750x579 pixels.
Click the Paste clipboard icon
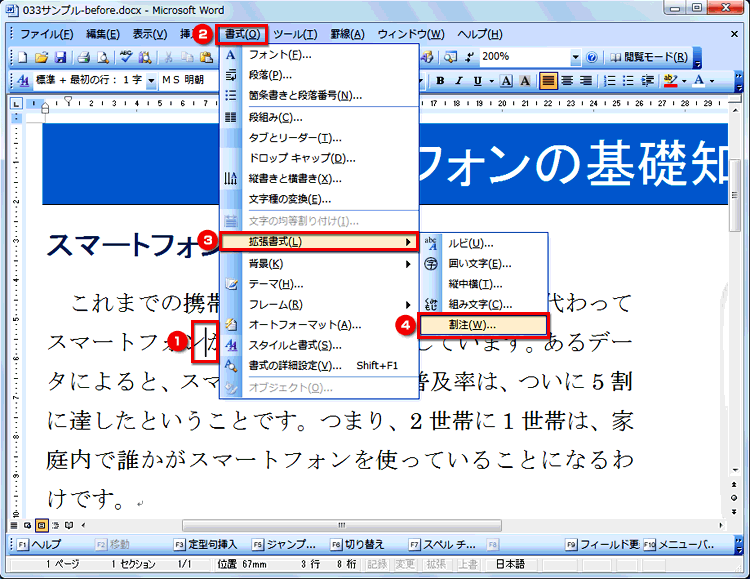[206, 57]
